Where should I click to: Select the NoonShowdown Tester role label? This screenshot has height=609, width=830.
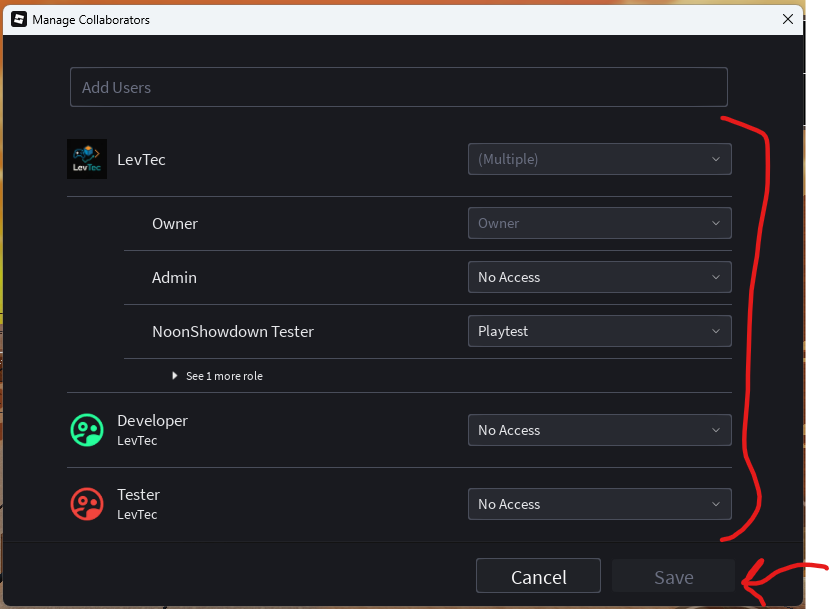pyautogui.click(x=233, y=332)
